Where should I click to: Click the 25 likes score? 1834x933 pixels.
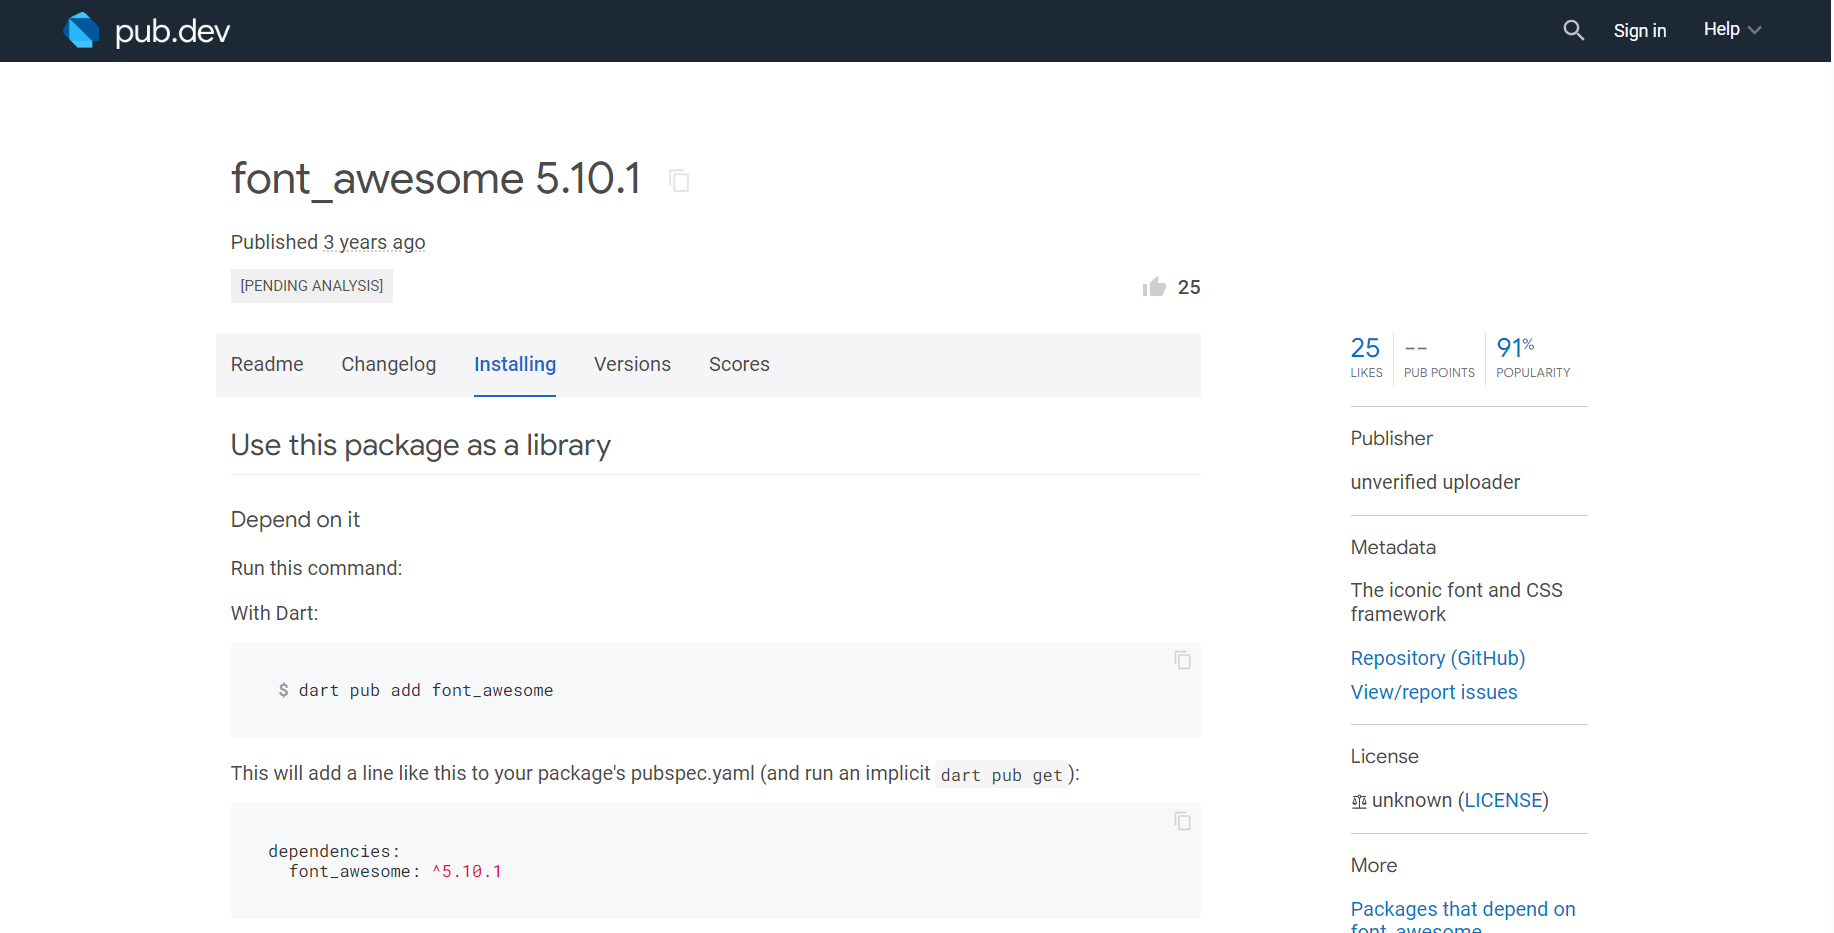1366,357
